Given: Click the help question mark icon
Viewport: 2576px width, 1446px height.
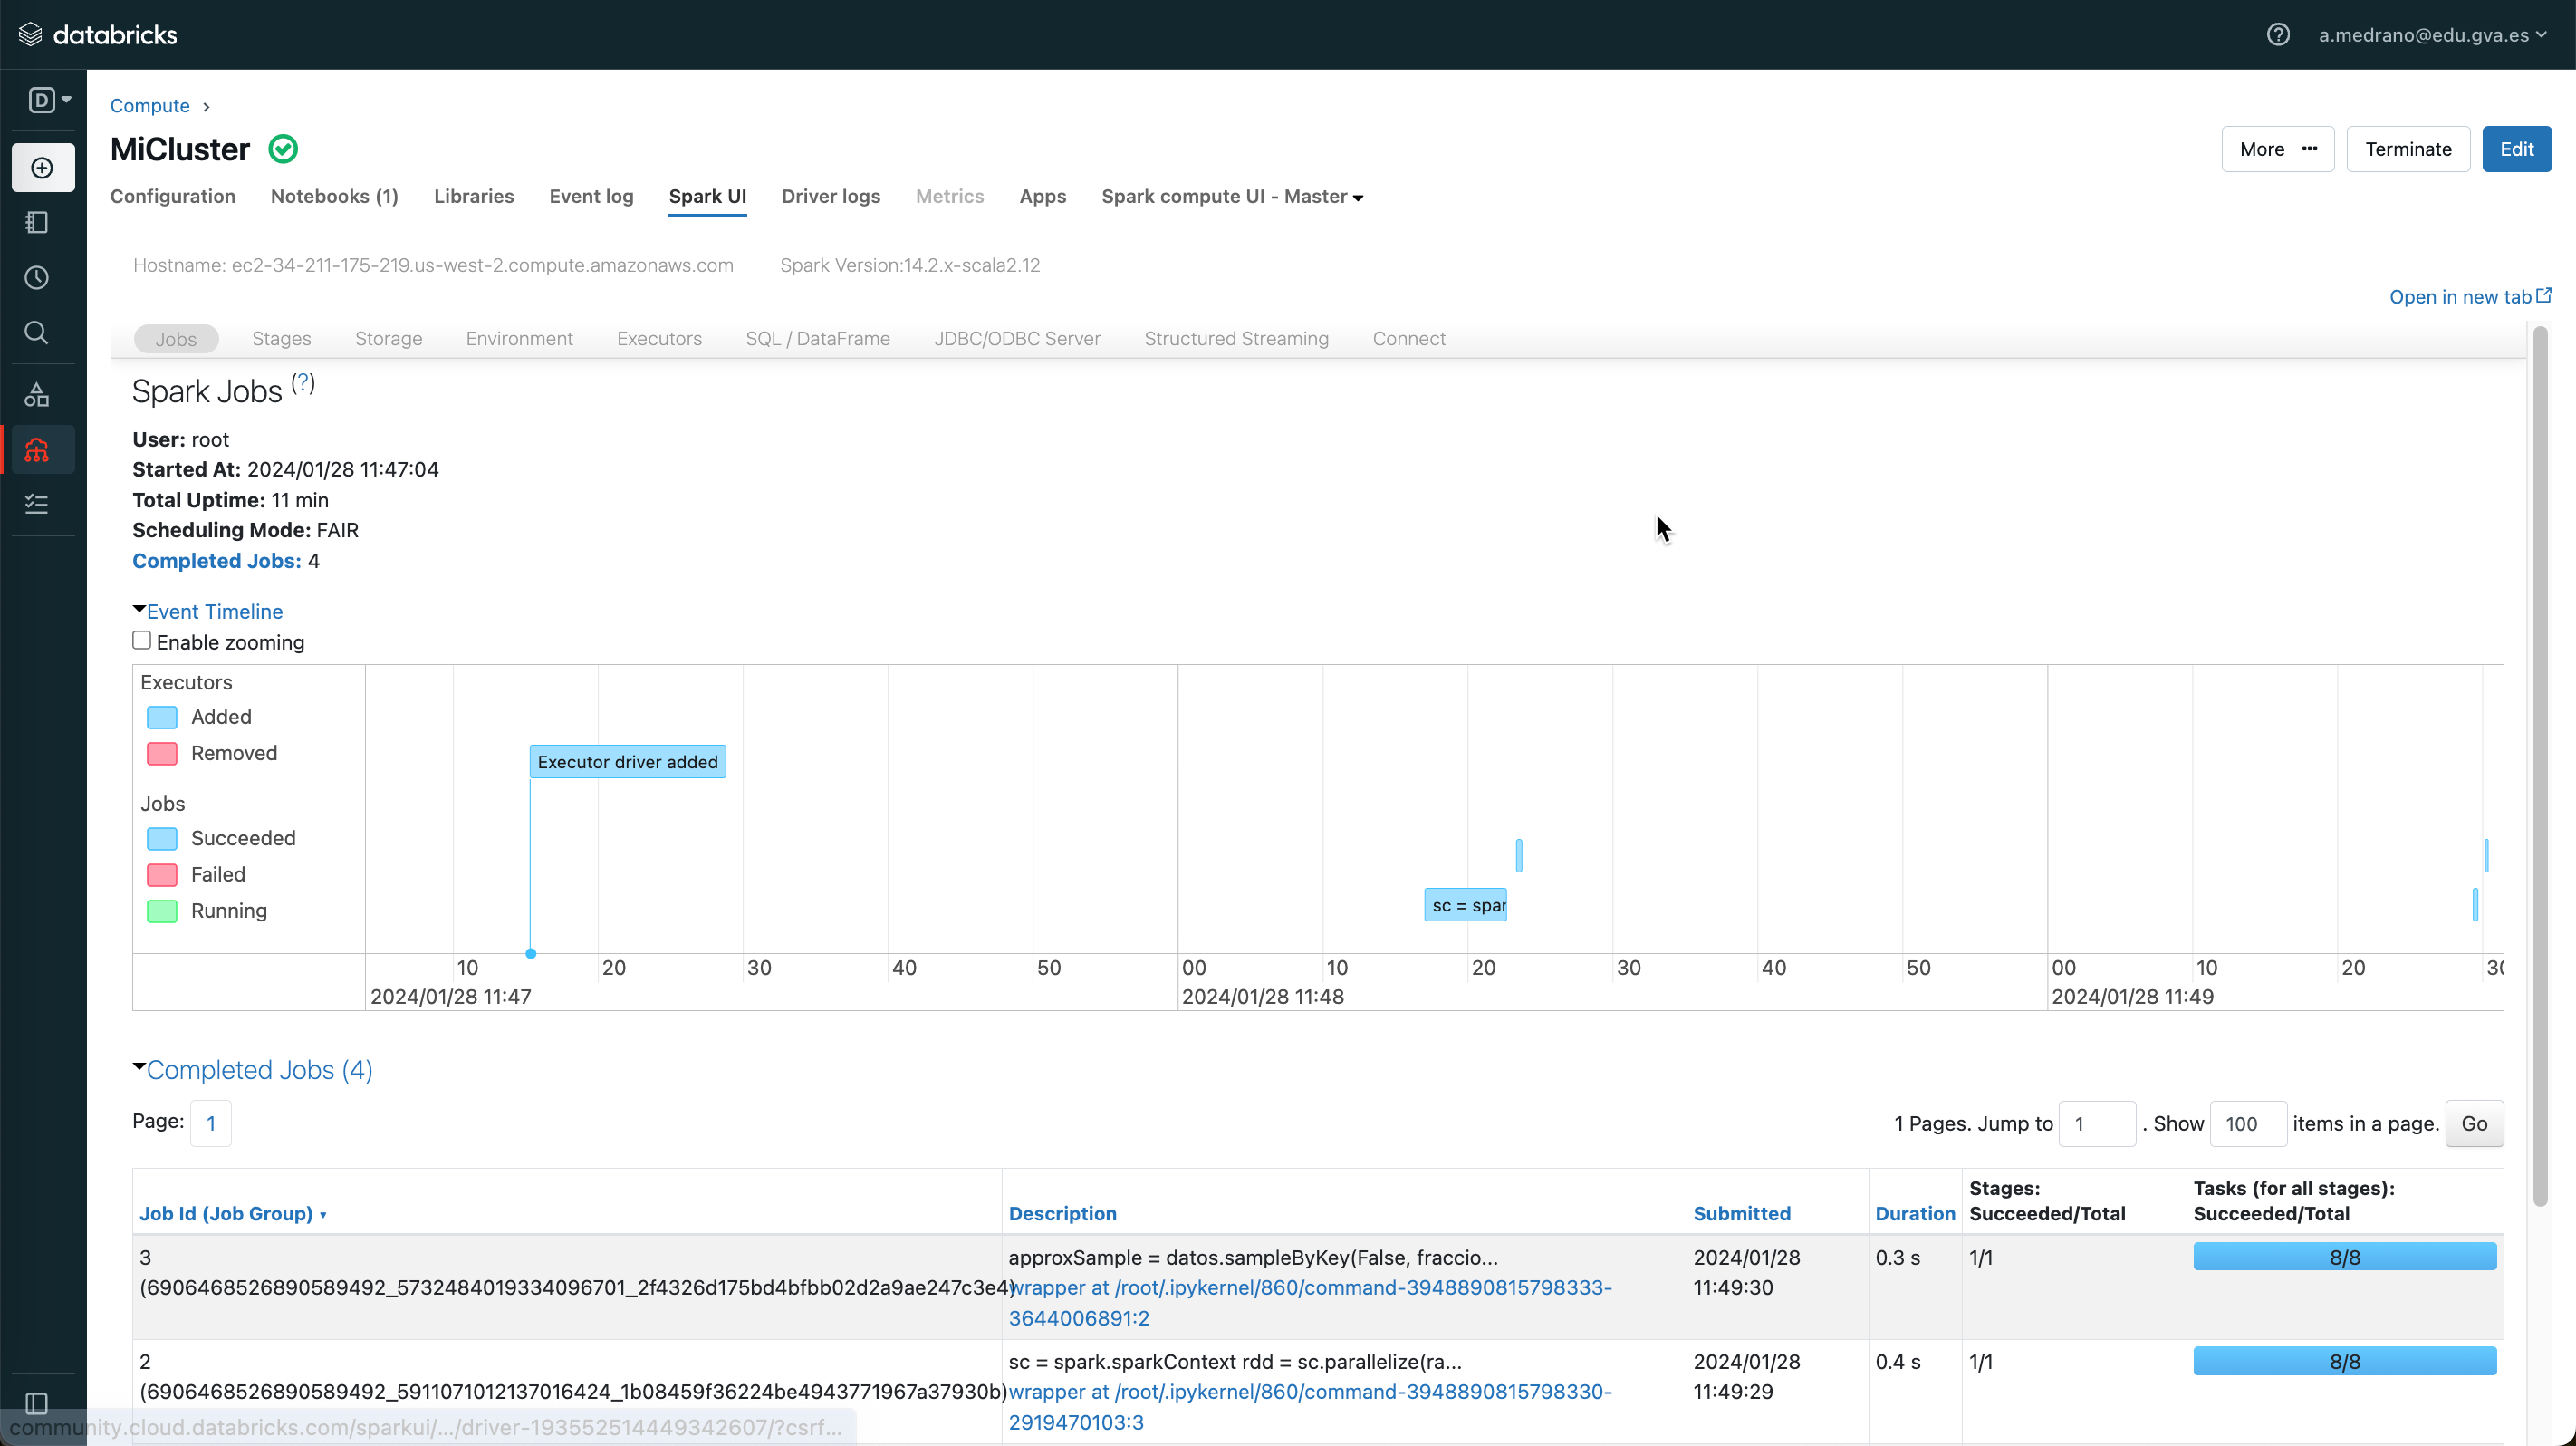Looking at the screenshot, I should point(2281,34).
